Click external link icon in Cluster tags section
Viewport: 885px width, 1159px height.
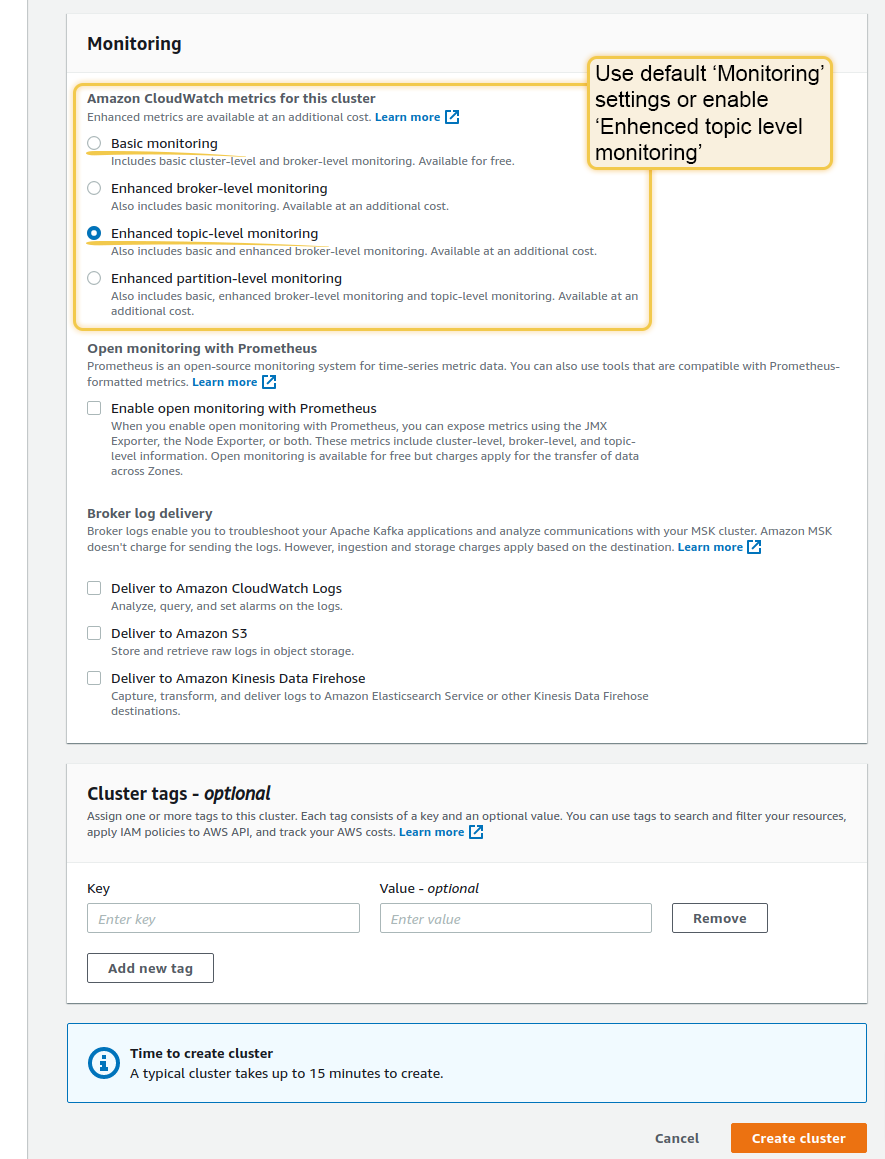476,832
